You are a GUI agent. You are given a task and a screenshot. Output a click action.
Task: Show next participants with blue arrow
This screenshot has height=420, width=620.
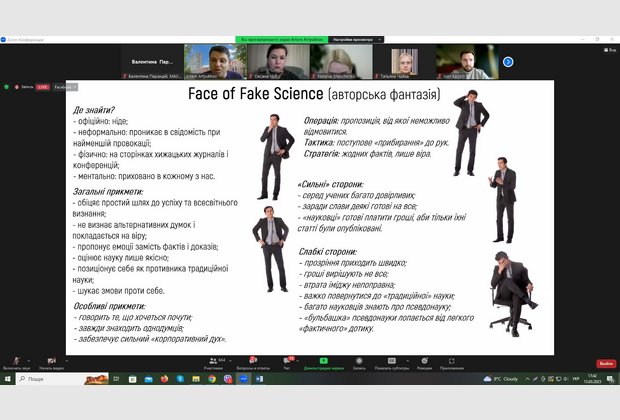click(x=508, y=62)
